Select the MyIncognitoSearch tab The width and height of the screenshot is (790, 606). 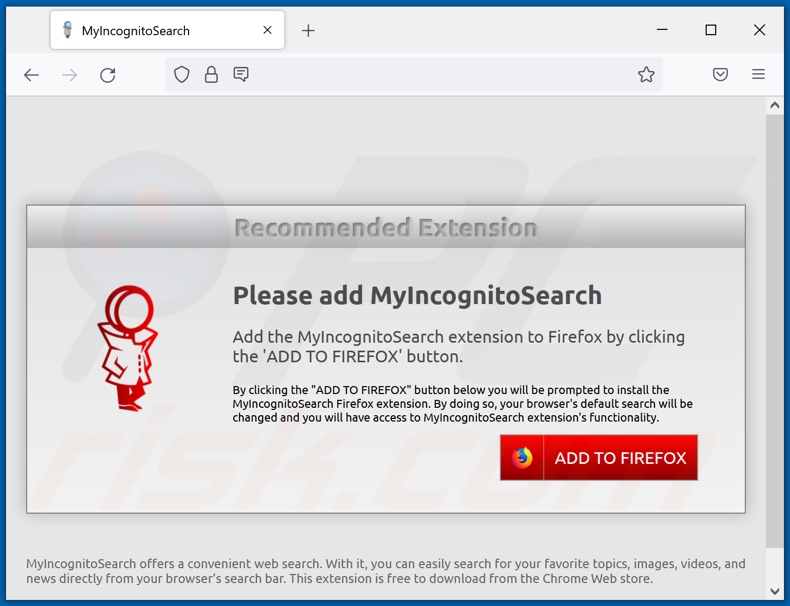[x=167, y=30]
